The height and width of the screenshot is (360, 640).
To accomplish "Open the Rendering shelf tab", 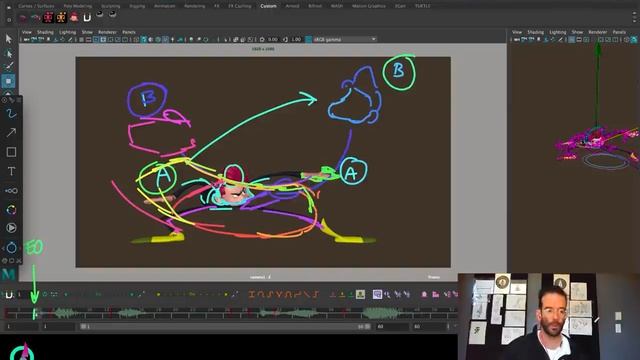I will click(x=194, y=6).
